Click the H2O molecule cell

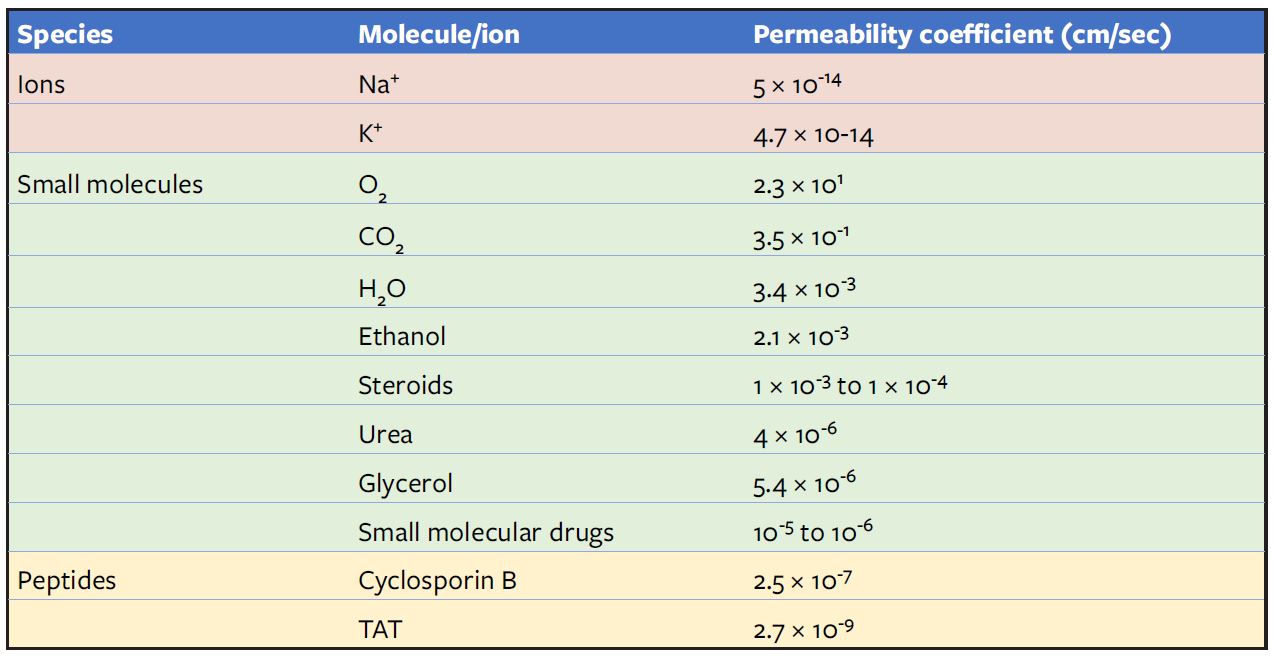coord(382,289)
